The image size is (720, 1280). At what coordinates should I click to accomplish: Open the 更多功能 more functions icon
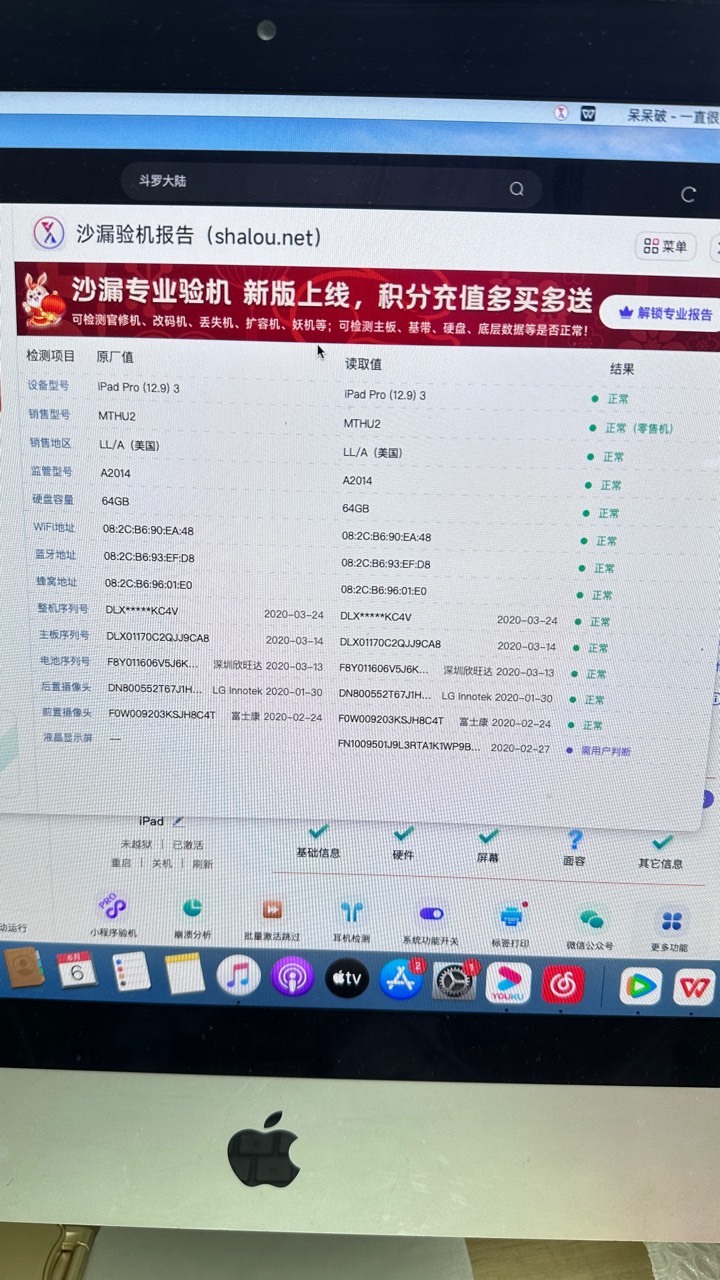click(671, 921)
